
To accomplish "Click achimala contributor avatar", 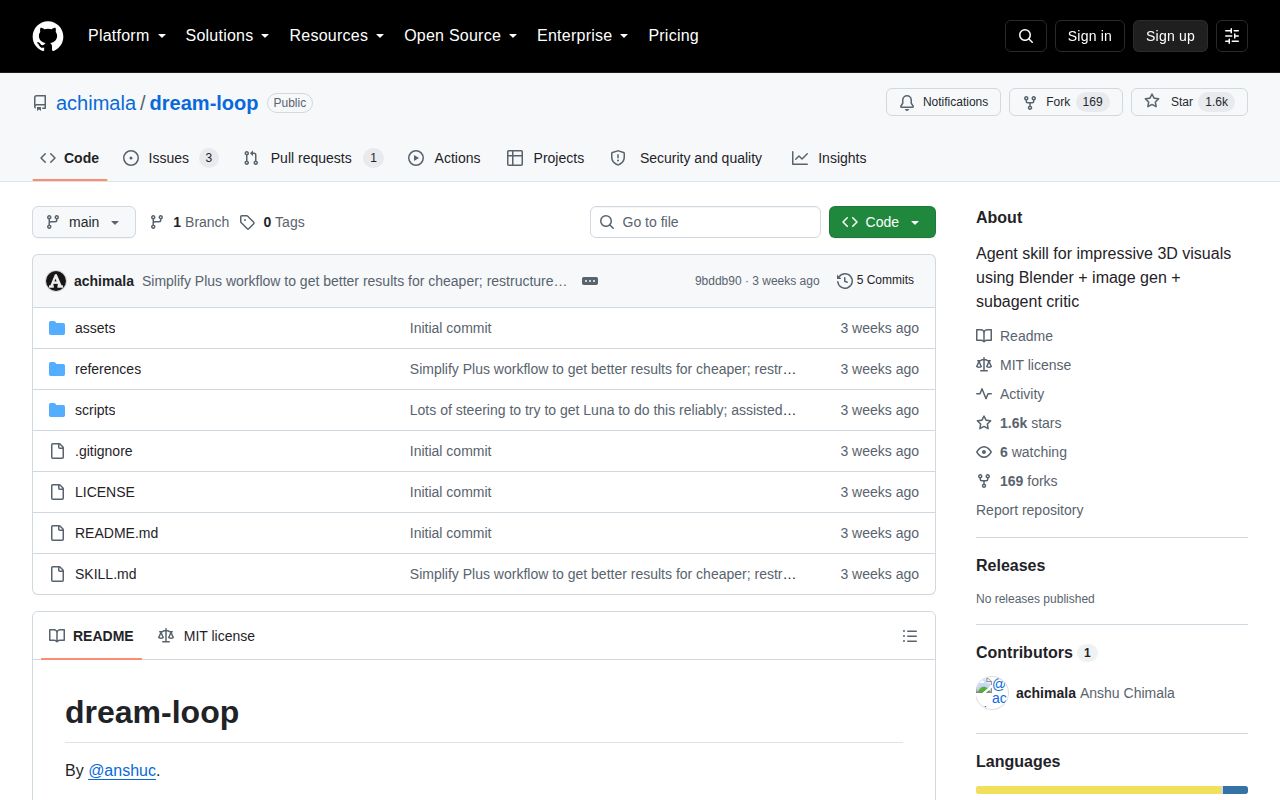I will [x=992, y=693].
